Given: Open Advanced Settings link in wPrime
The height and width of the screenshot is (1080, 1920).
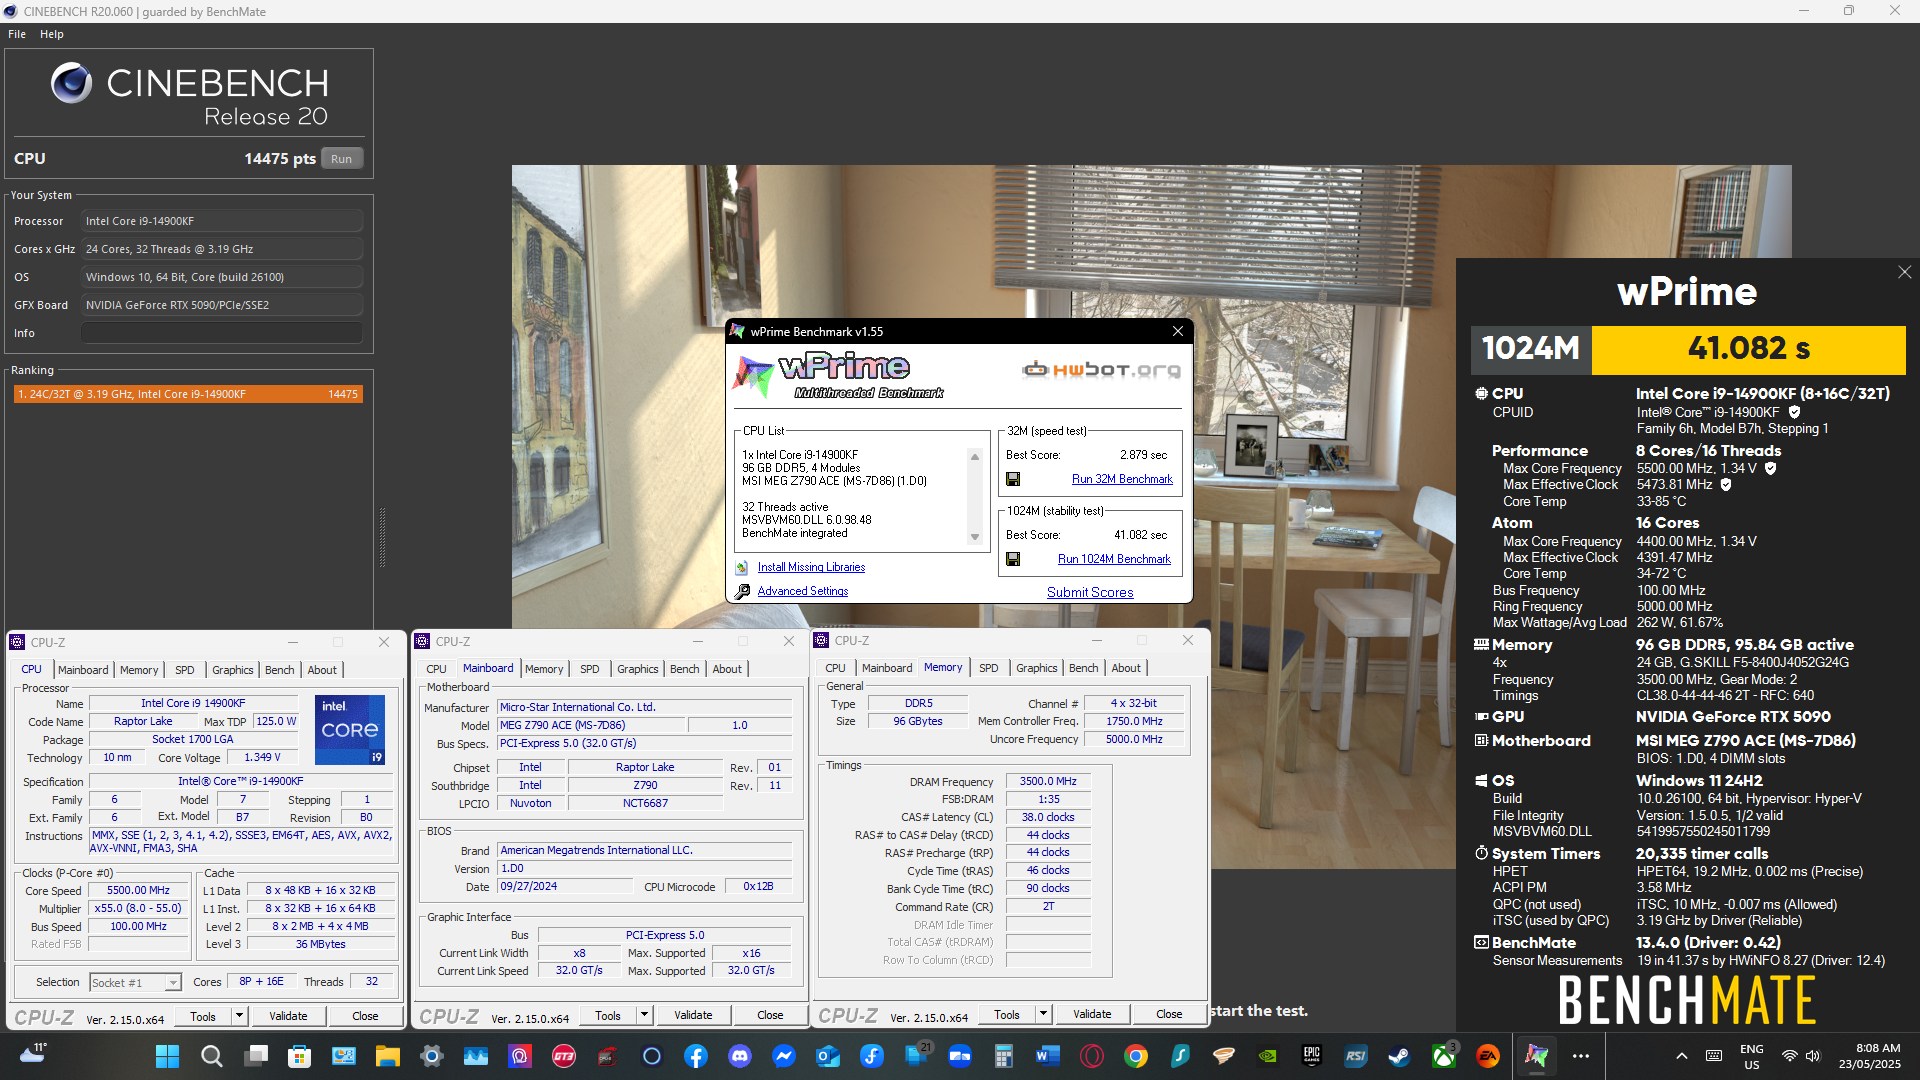Looking at the screenshot, I should click(802, 591).
